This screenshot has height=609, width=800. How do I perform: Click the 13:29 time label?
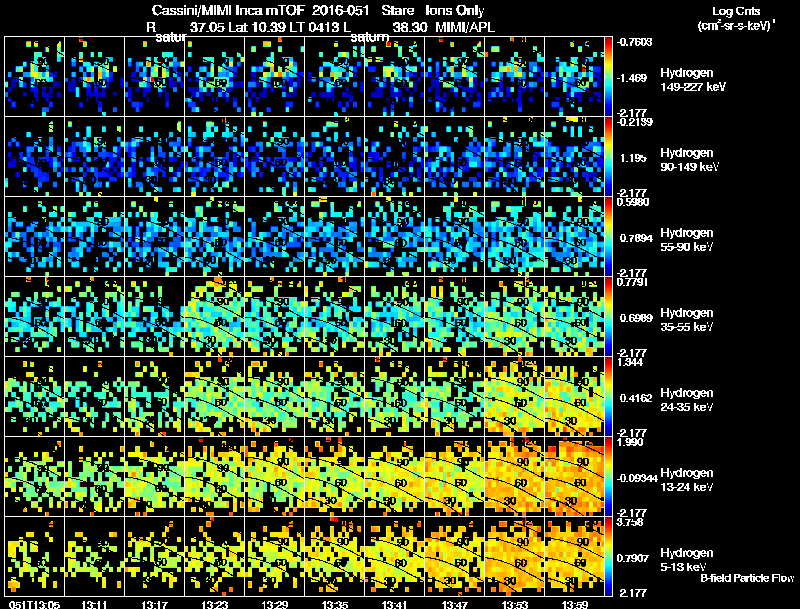pos(274,604)
